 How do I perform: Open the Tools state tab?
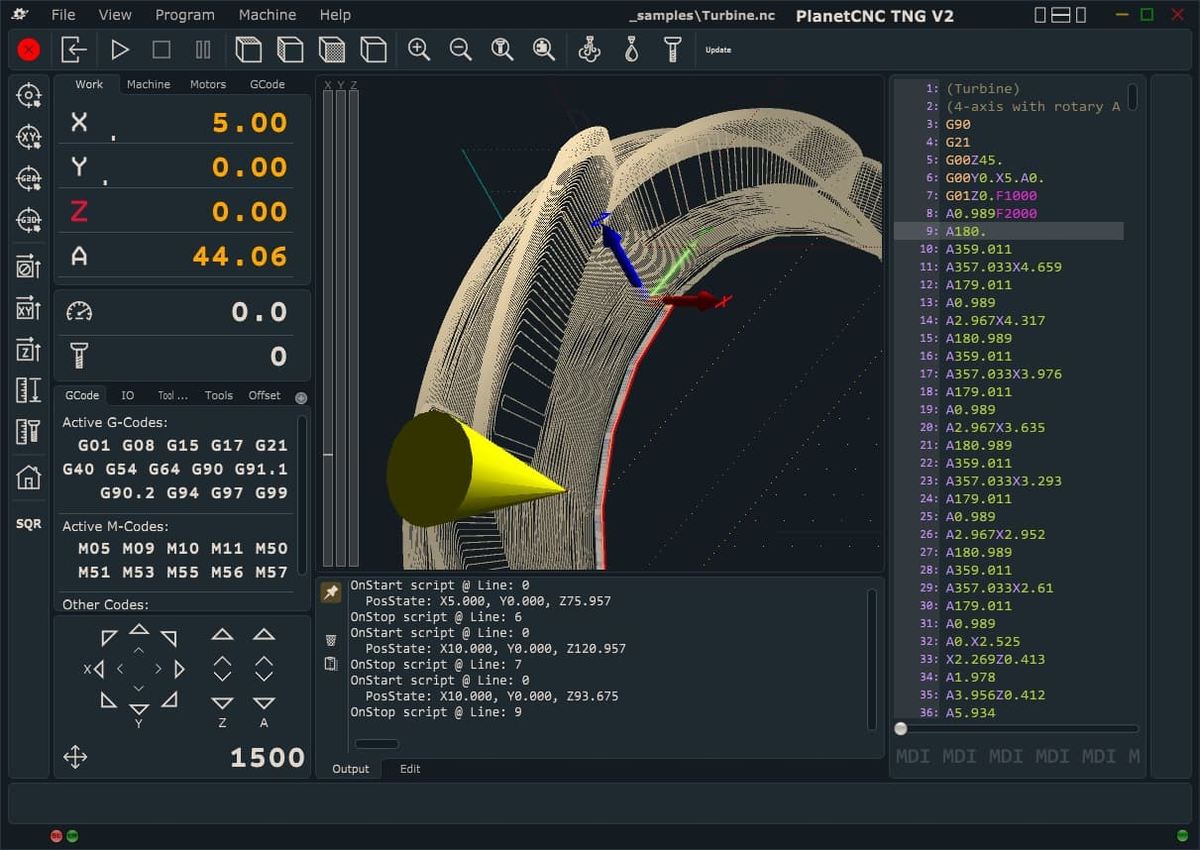(219, 395)
